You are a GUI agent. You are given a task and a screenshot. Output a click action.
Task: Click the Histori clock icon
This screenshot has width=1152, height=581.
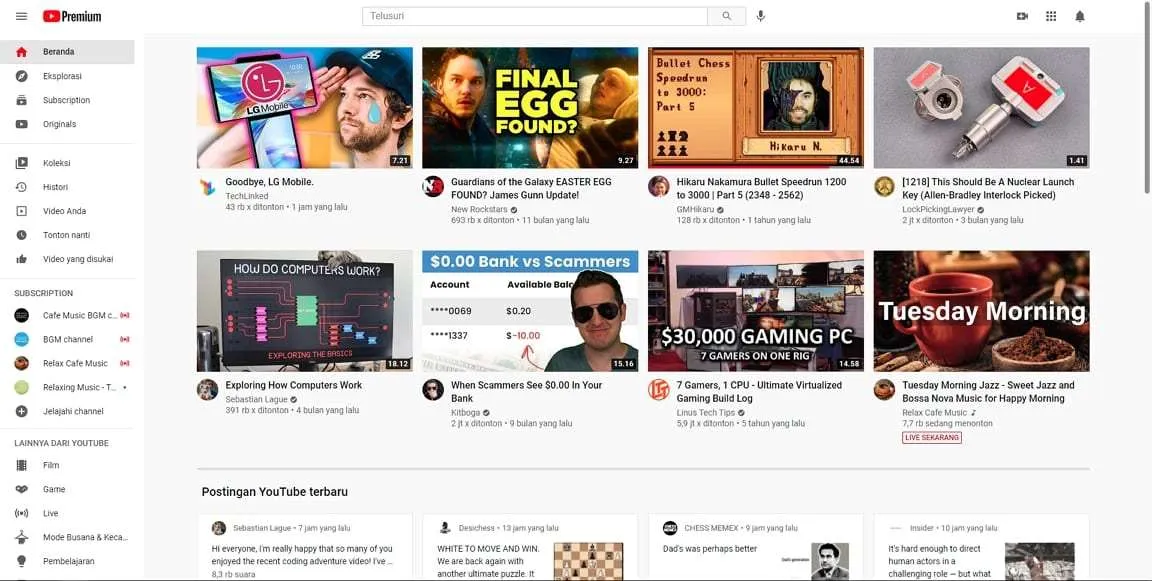(21, 187)
